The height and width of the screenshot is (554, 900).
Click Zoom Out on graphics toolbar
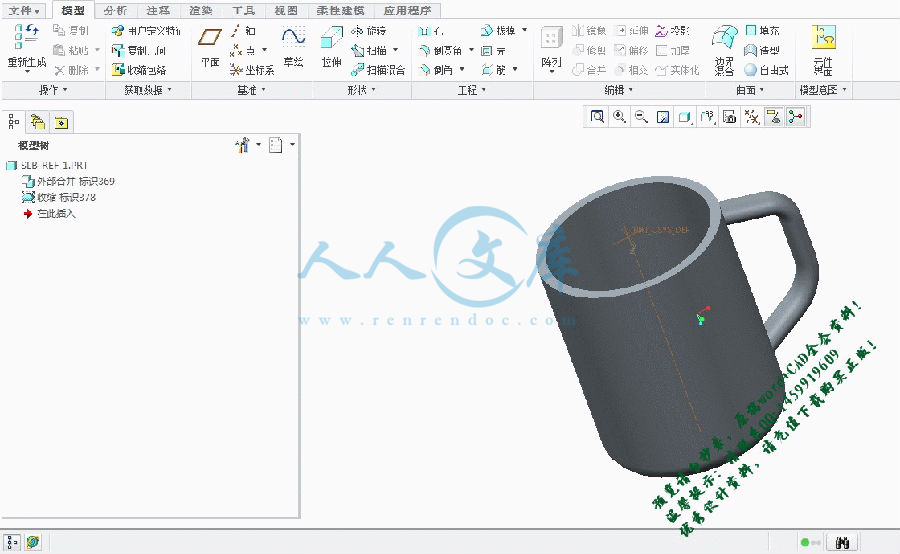click(641, 117)
